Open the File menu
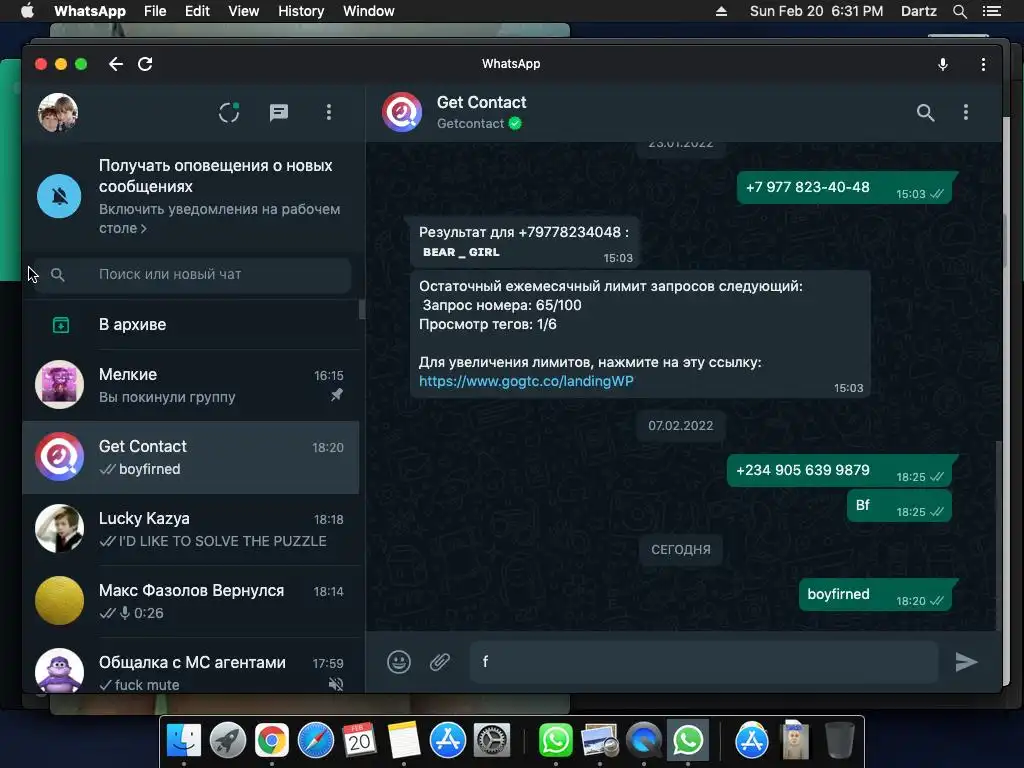 point(155,11)
